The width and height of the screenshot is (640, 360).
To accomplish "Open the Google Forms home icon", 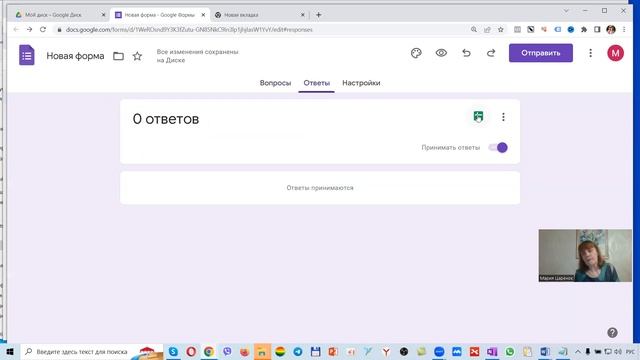I will (27, 55).
